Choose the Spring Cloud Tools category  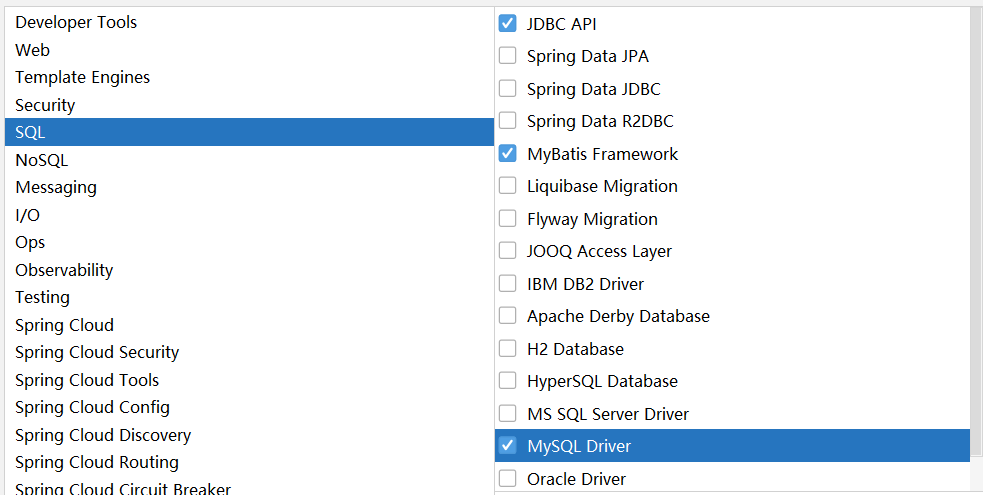250,380
